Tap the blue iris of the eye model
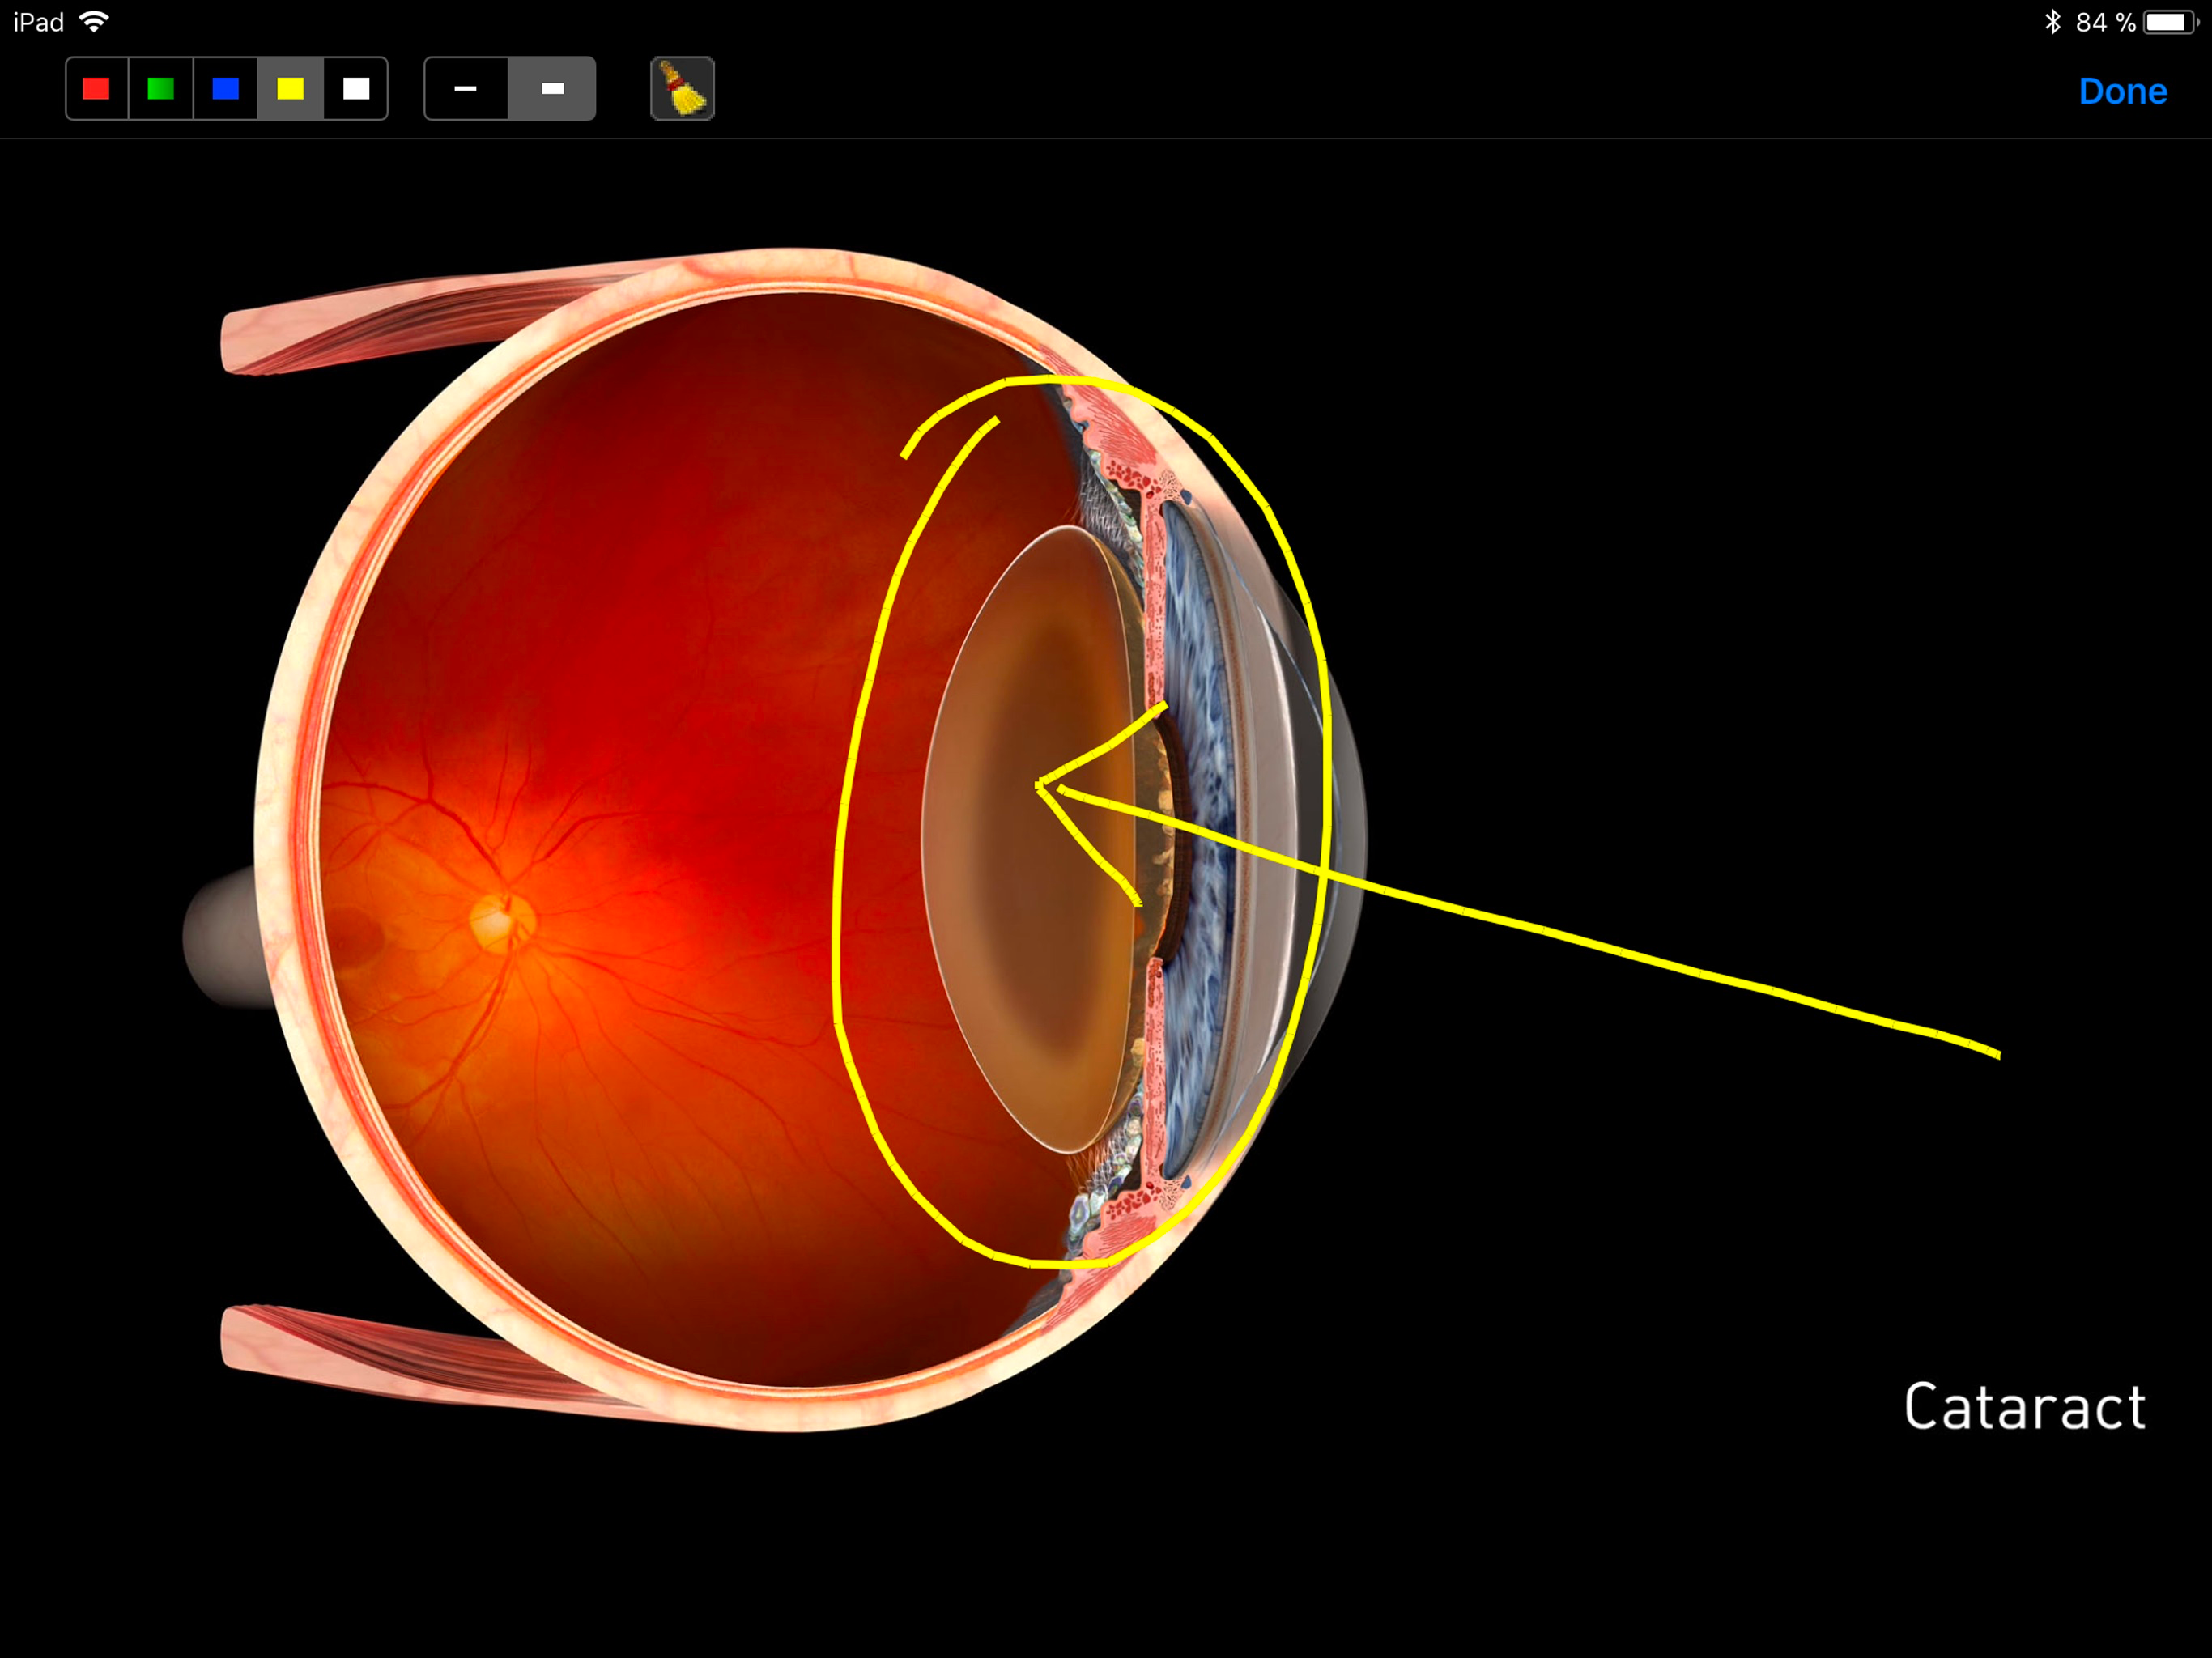2212x1658 pixels. click(1200, 840)
